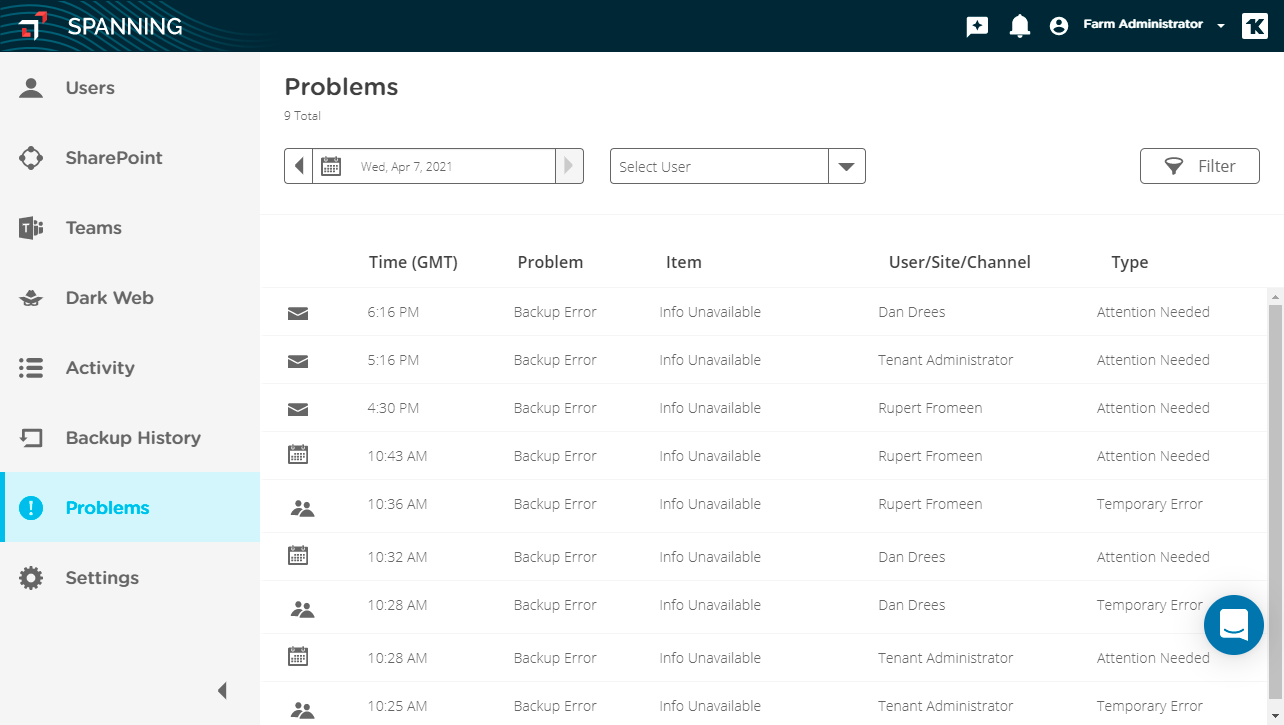Click the Backup History icon
Viewport: 1284px width, 725px height.
(x=31, y=438)
